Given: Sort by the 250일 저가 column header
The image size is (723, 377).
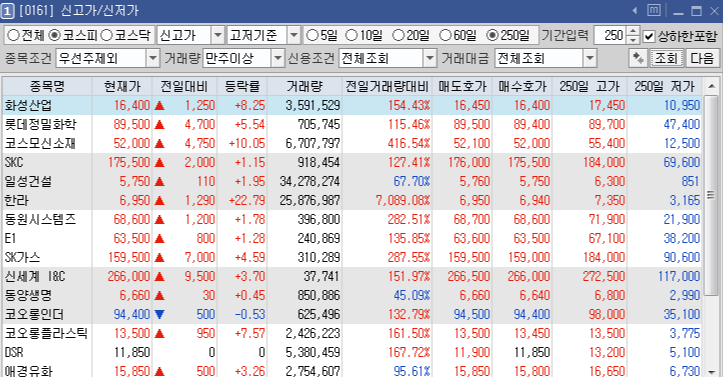Looking at the screenshot, I should [x=664, y=86].
